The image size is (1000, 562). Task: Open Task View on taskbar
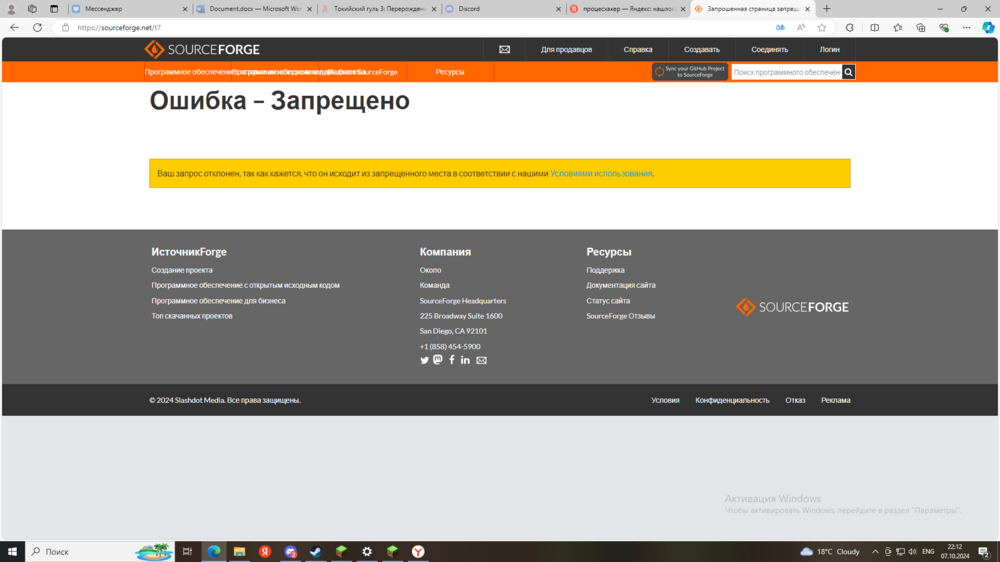click(187, 551)
